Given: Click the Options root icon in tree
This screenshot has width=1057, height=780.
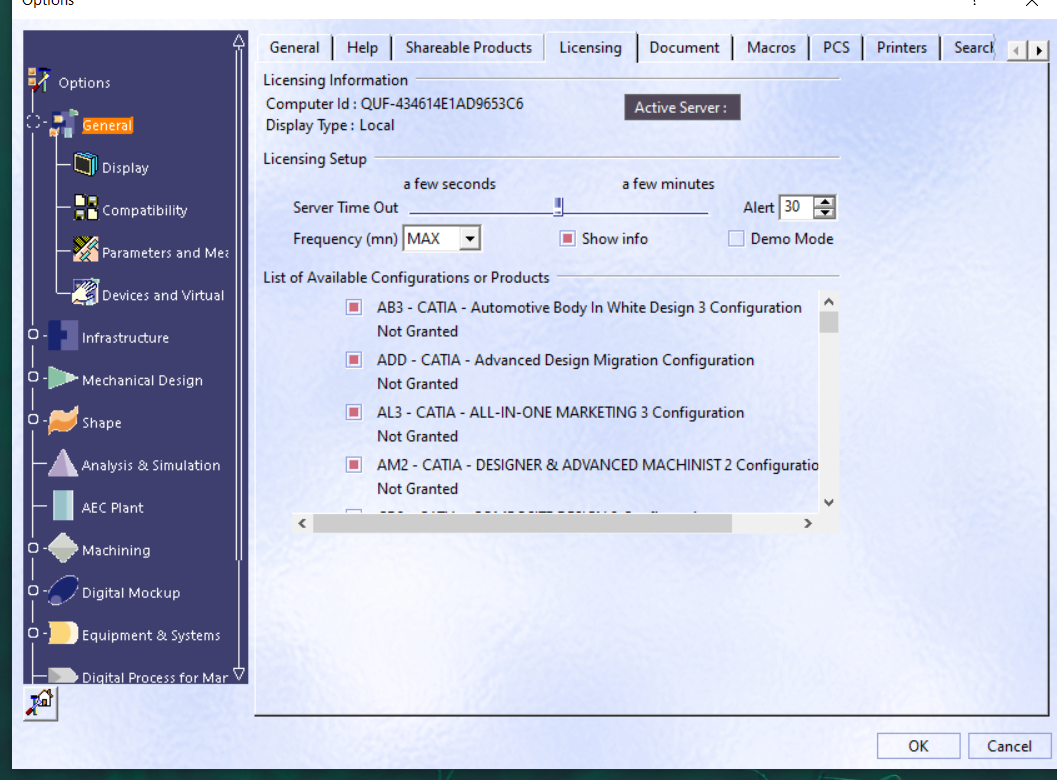Looking at the screenshot, I should click(x=39, y=80).
